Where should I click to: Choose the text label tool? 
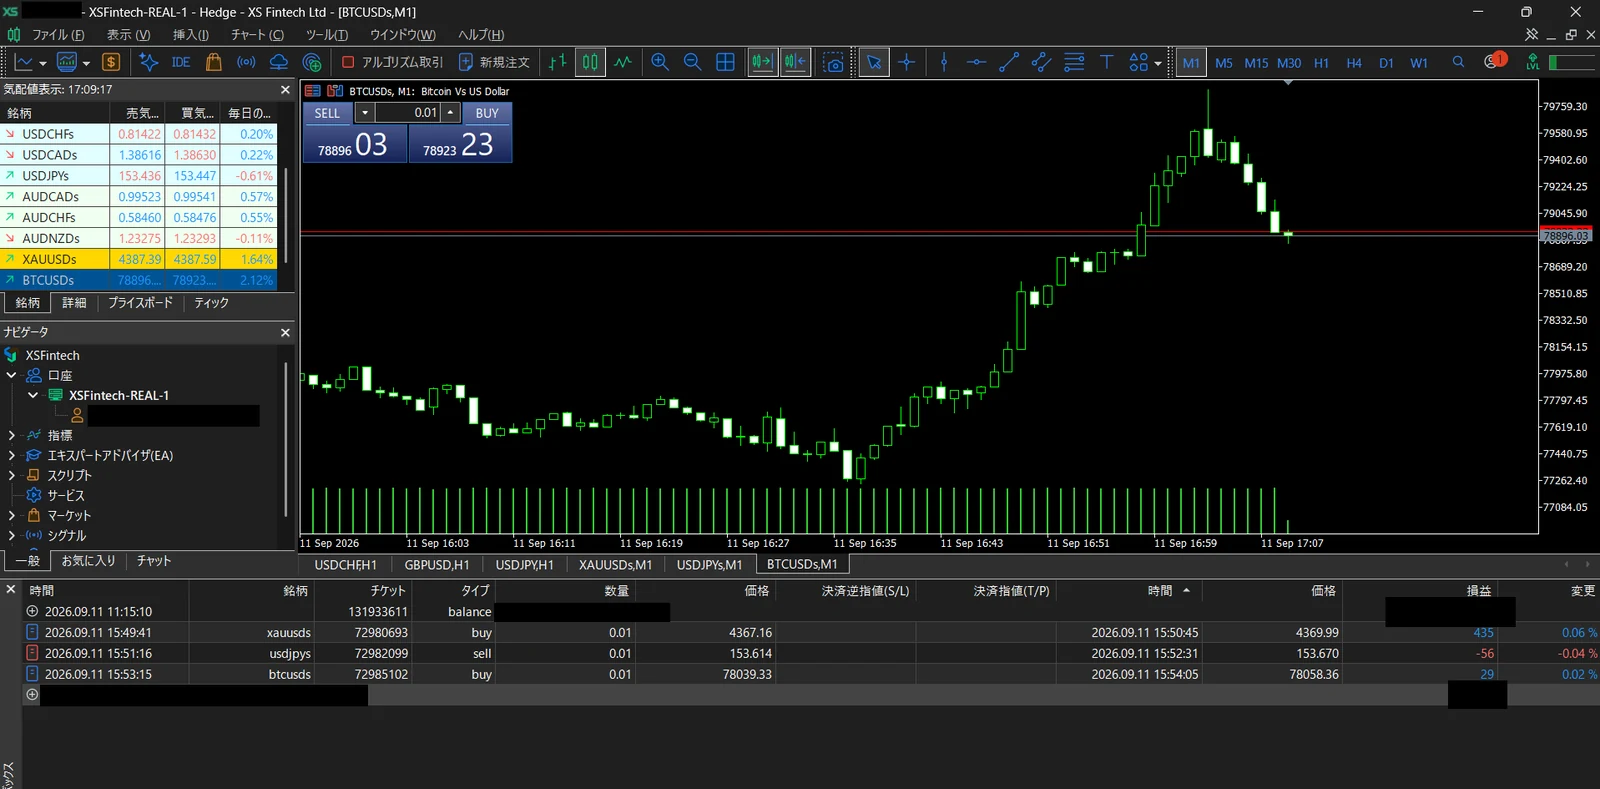1106,62
